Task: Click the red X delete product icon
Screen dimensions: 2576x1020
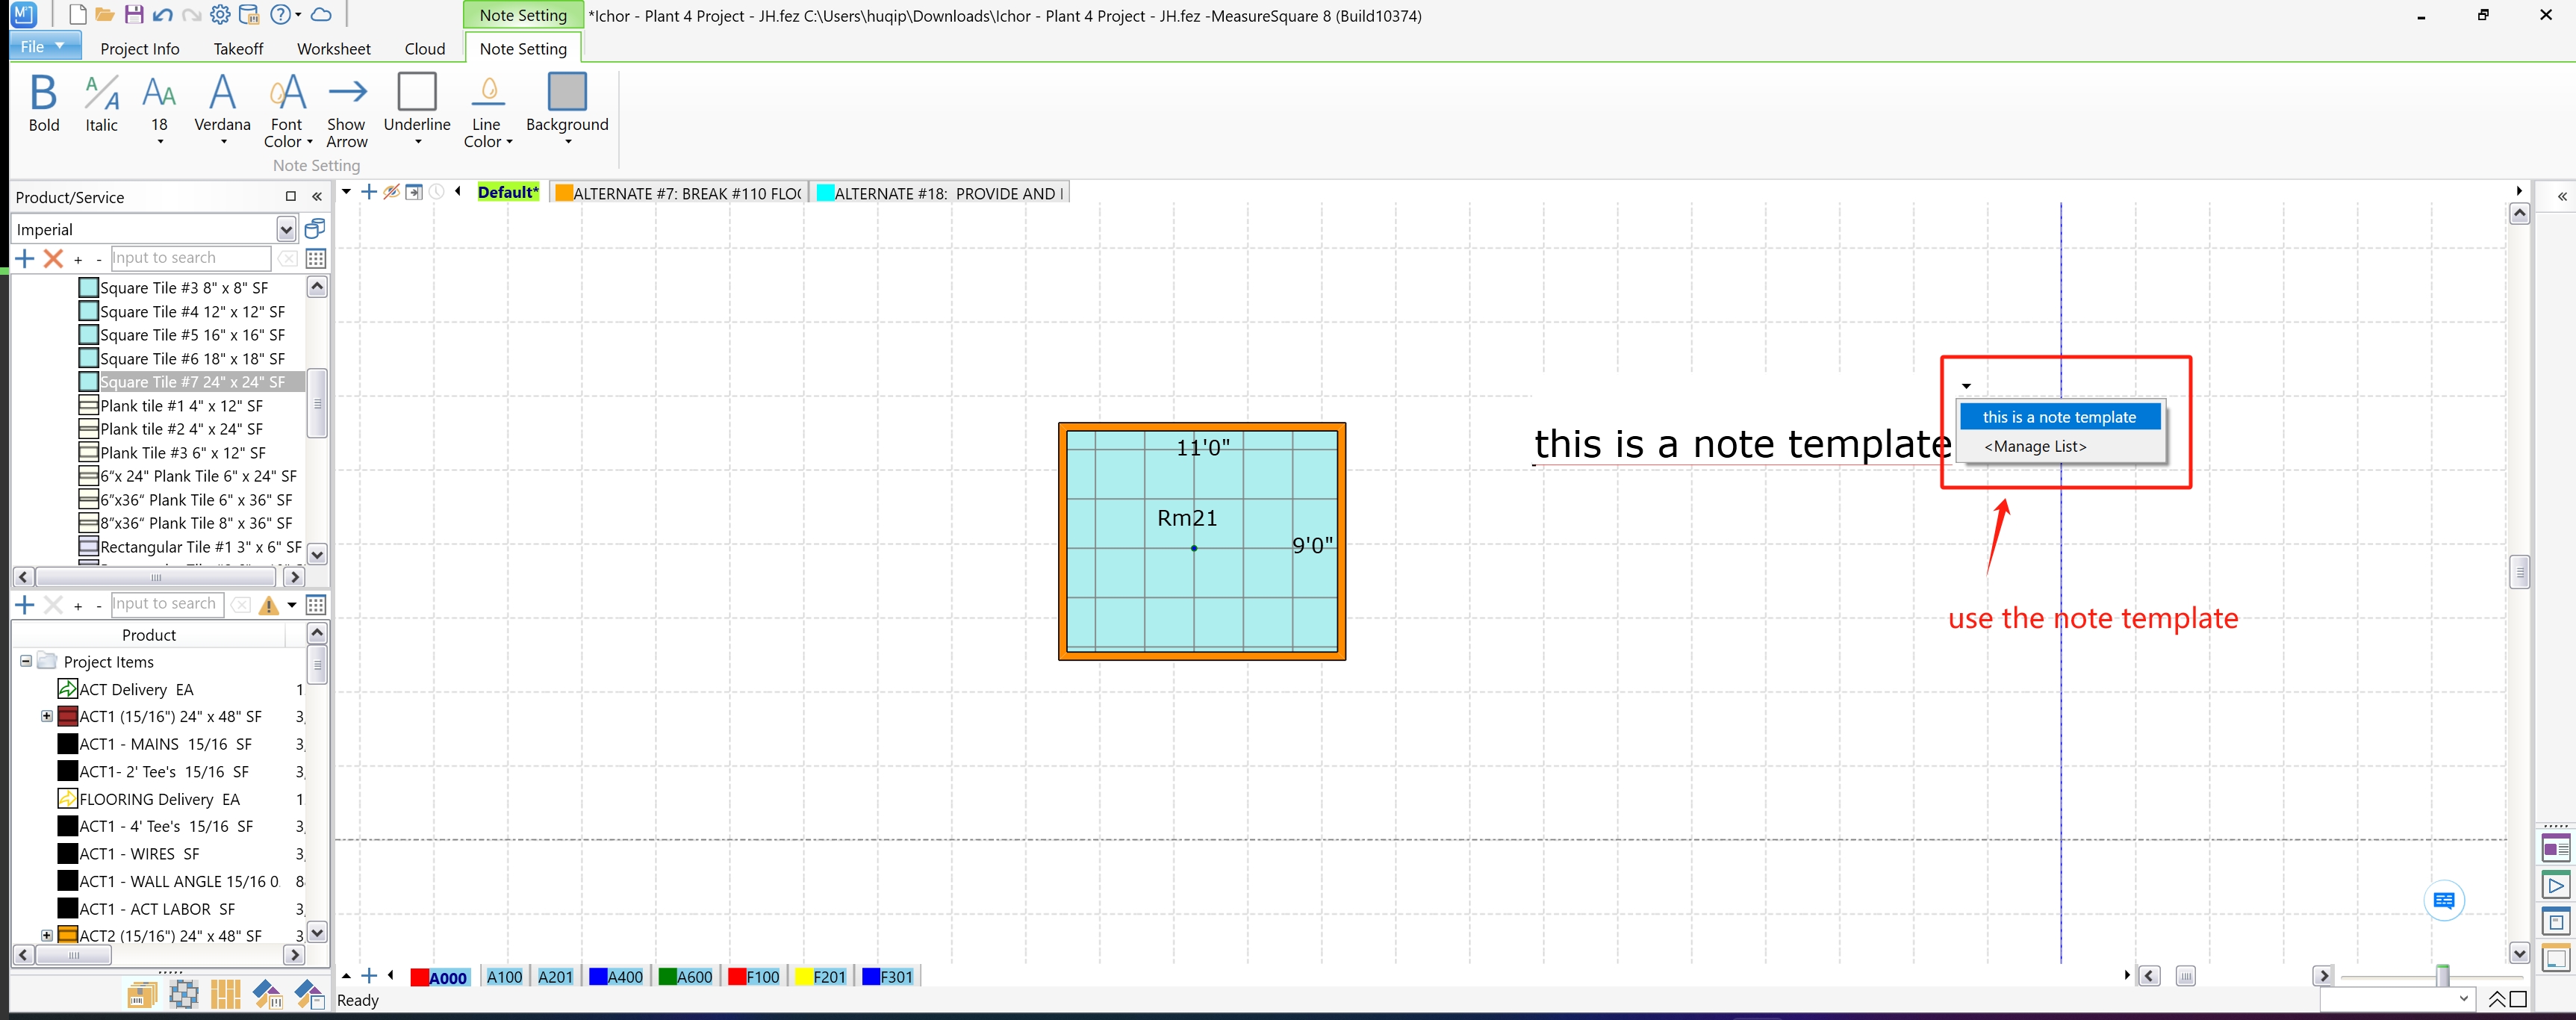Action: 54,259
